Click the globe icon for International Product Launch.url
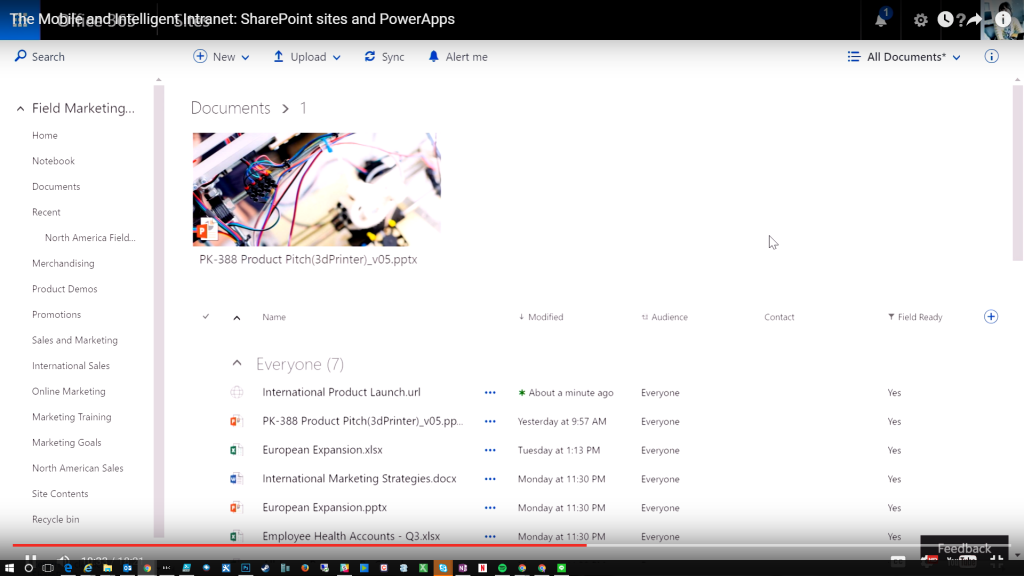 pyautogui.click(x=236, y=392)
